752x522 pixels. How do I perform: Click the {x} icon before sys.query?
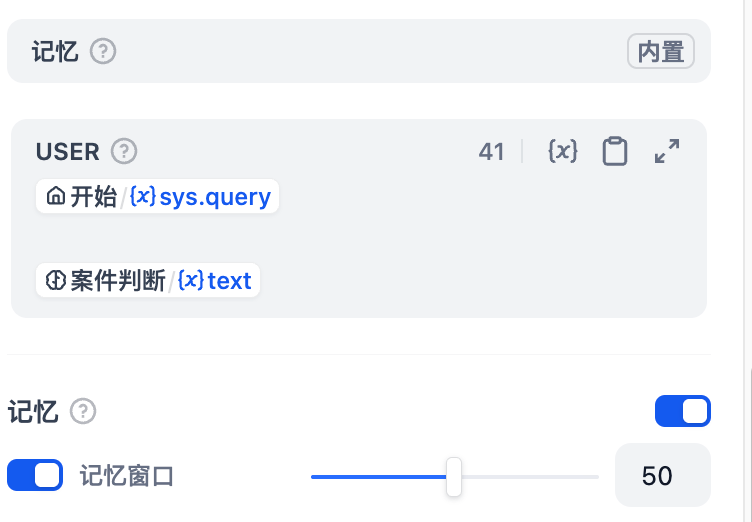coord(144,197)
